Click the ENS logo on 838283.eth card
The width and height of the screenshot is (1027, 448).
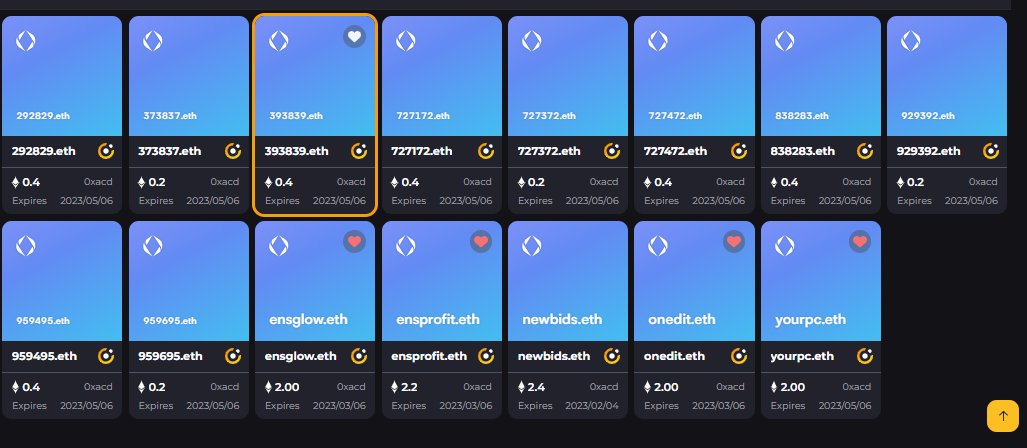click(x=784, y=41)
